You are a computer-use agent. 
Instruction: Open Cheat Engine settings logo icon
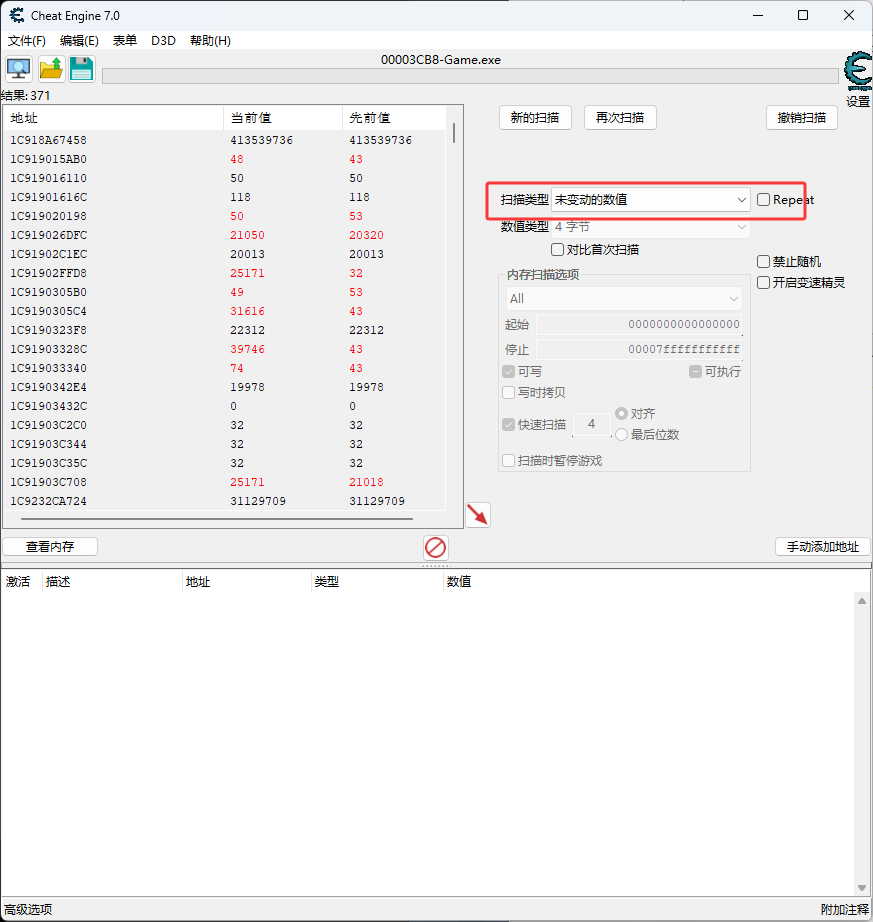[x=858, y=71]
